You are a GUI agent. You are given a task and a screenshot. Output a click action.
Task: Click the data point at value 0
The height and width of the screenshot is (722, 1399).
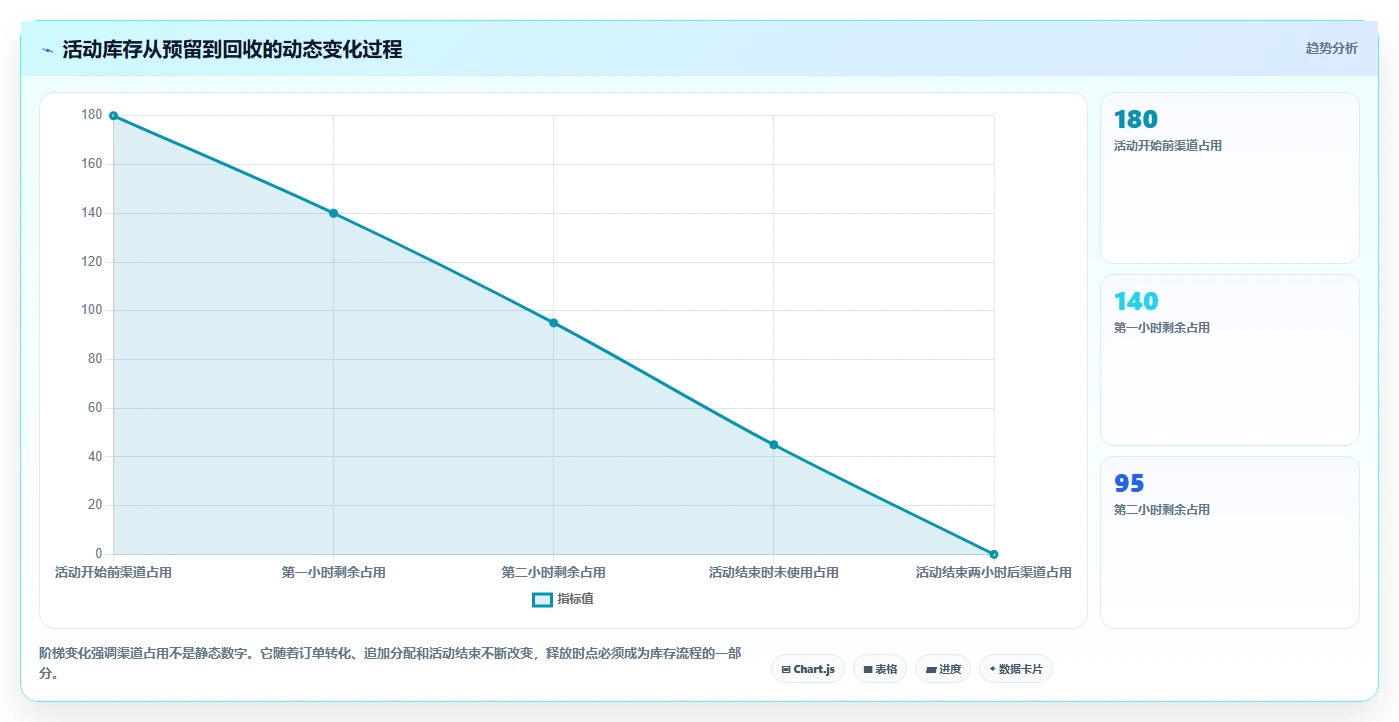[x=994, y=554]
